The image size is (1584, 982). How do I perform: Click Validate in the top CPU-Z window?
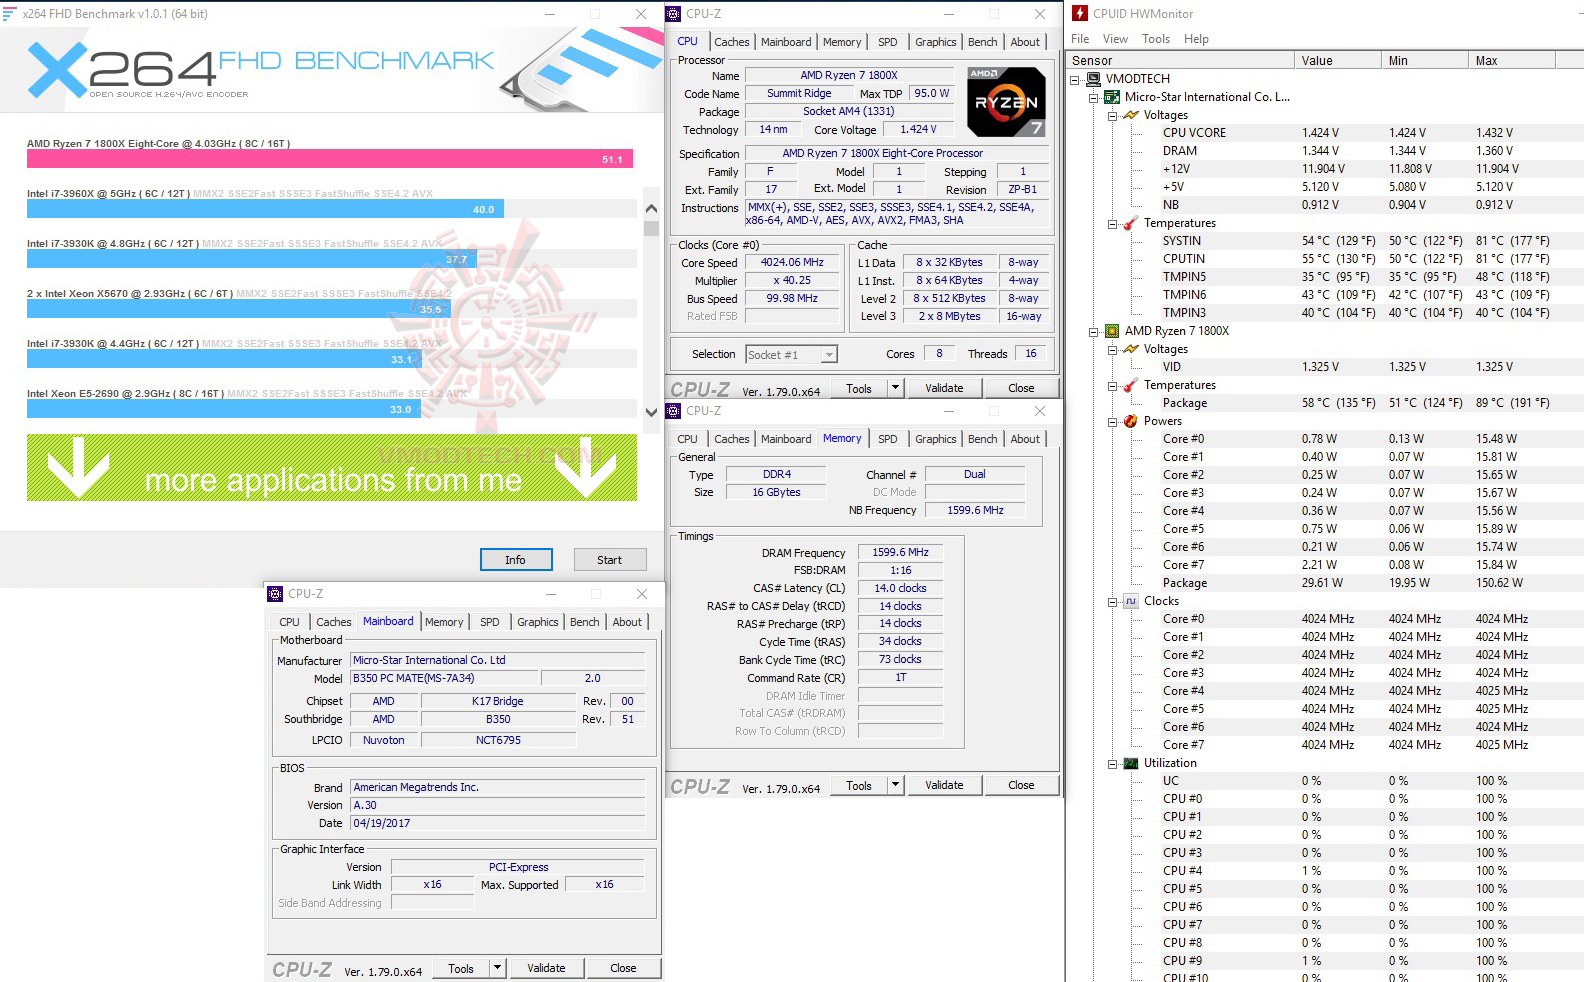coord(943,388)
